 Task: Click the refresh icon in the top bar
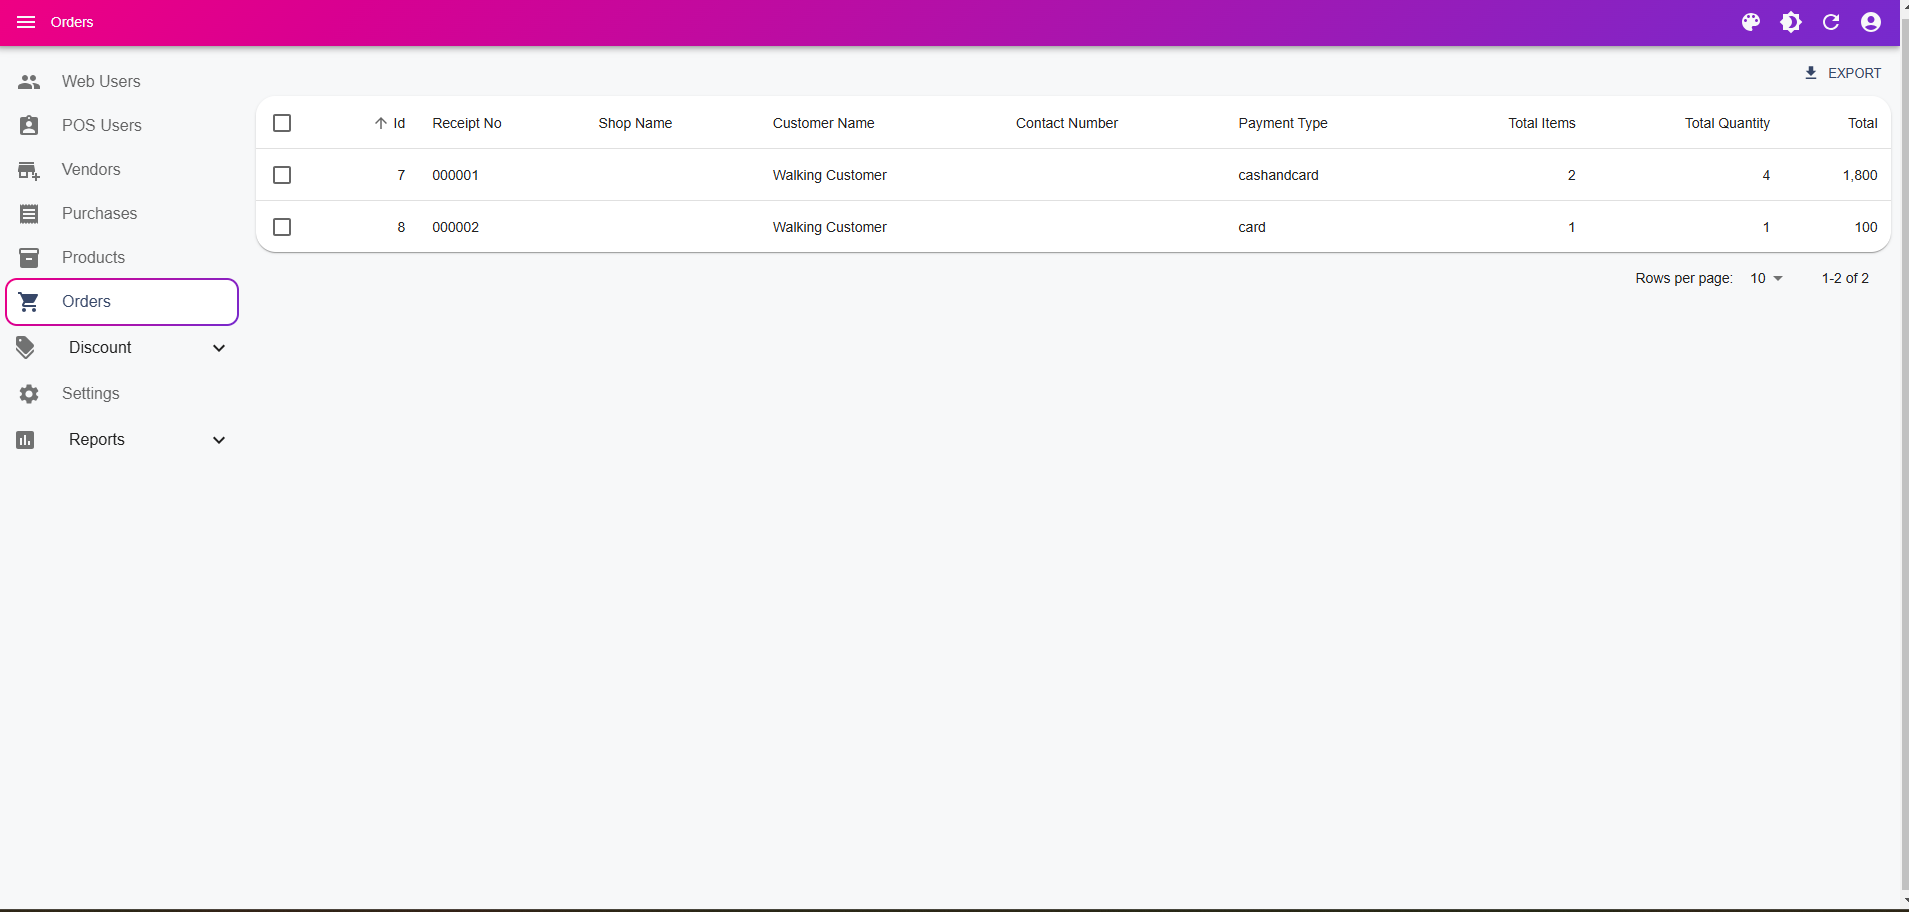tap(1831, 22)
